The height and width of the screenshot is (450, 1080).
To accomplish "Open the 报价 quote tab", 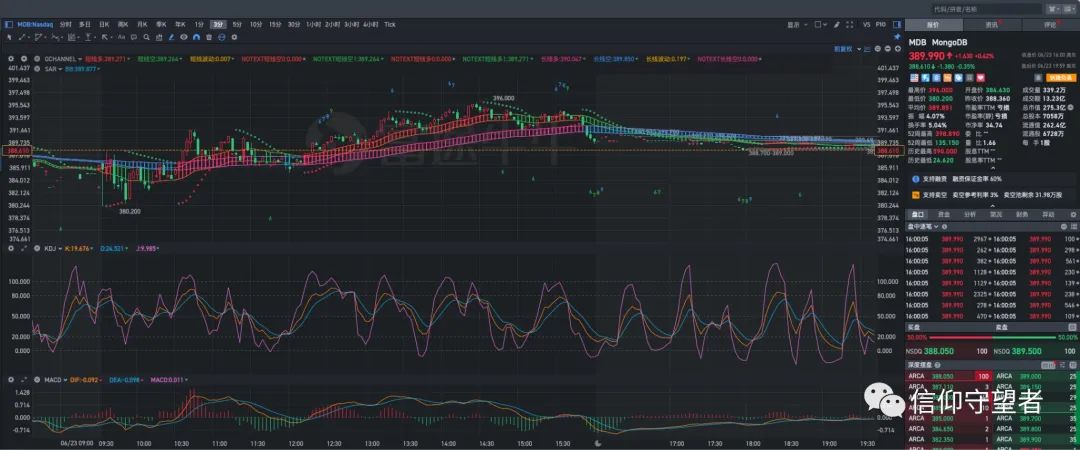I will 934,25.
